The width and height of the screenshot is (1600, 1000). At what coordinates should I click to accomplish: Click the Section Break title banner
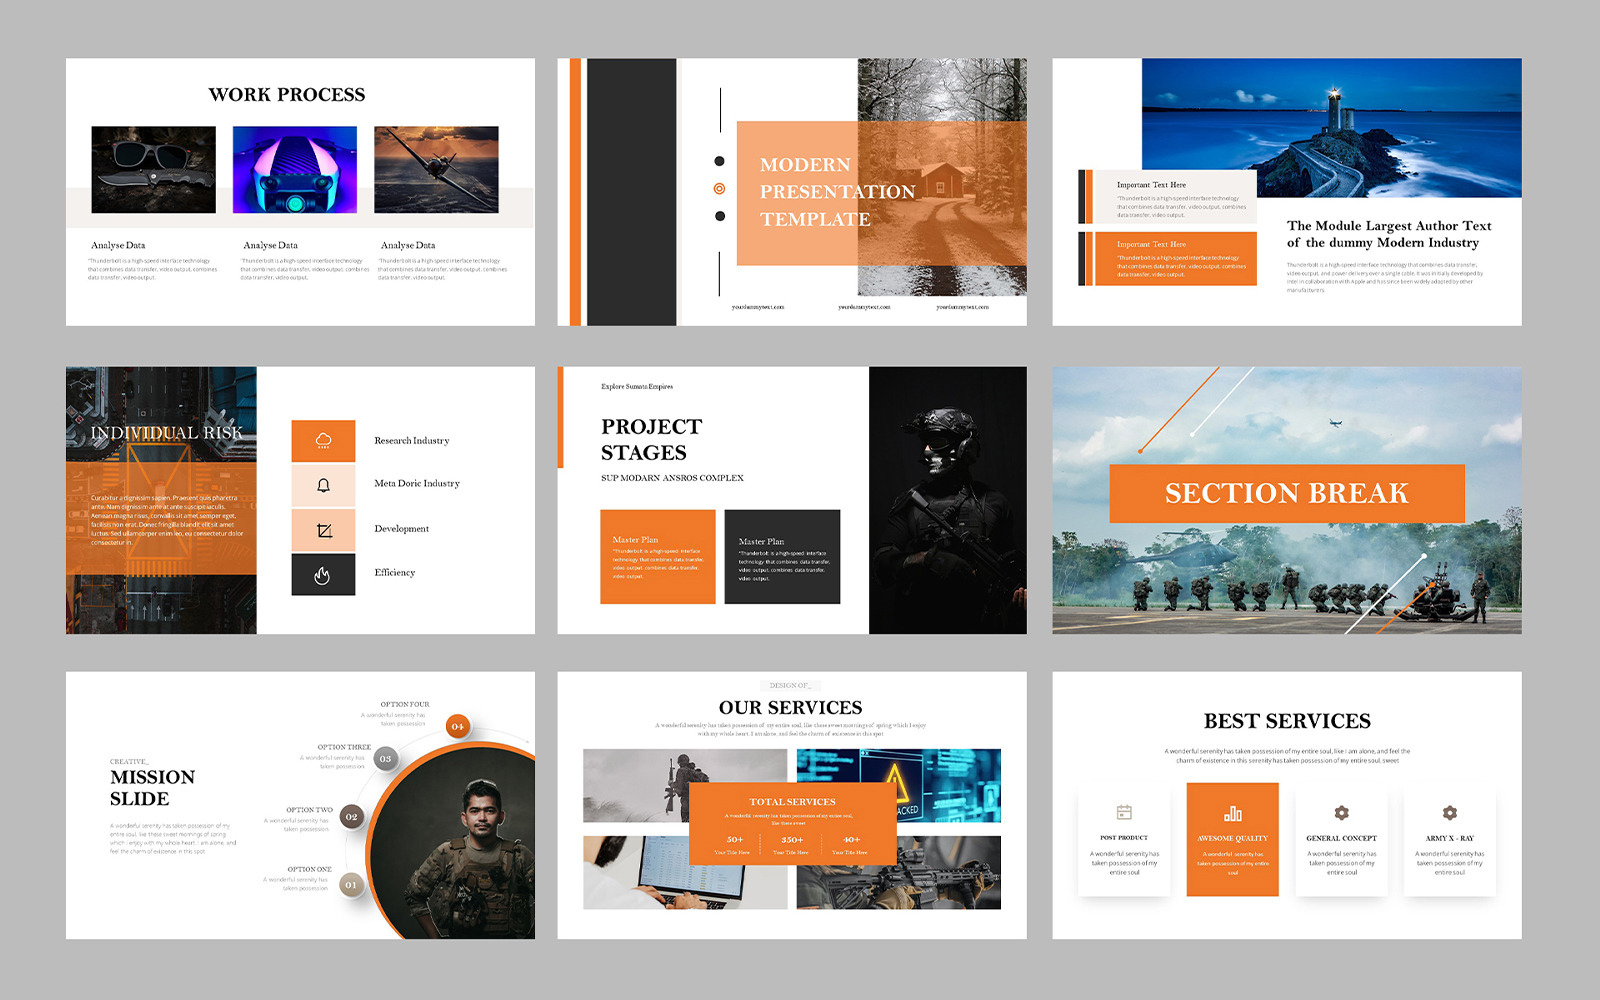[1286, 492]
